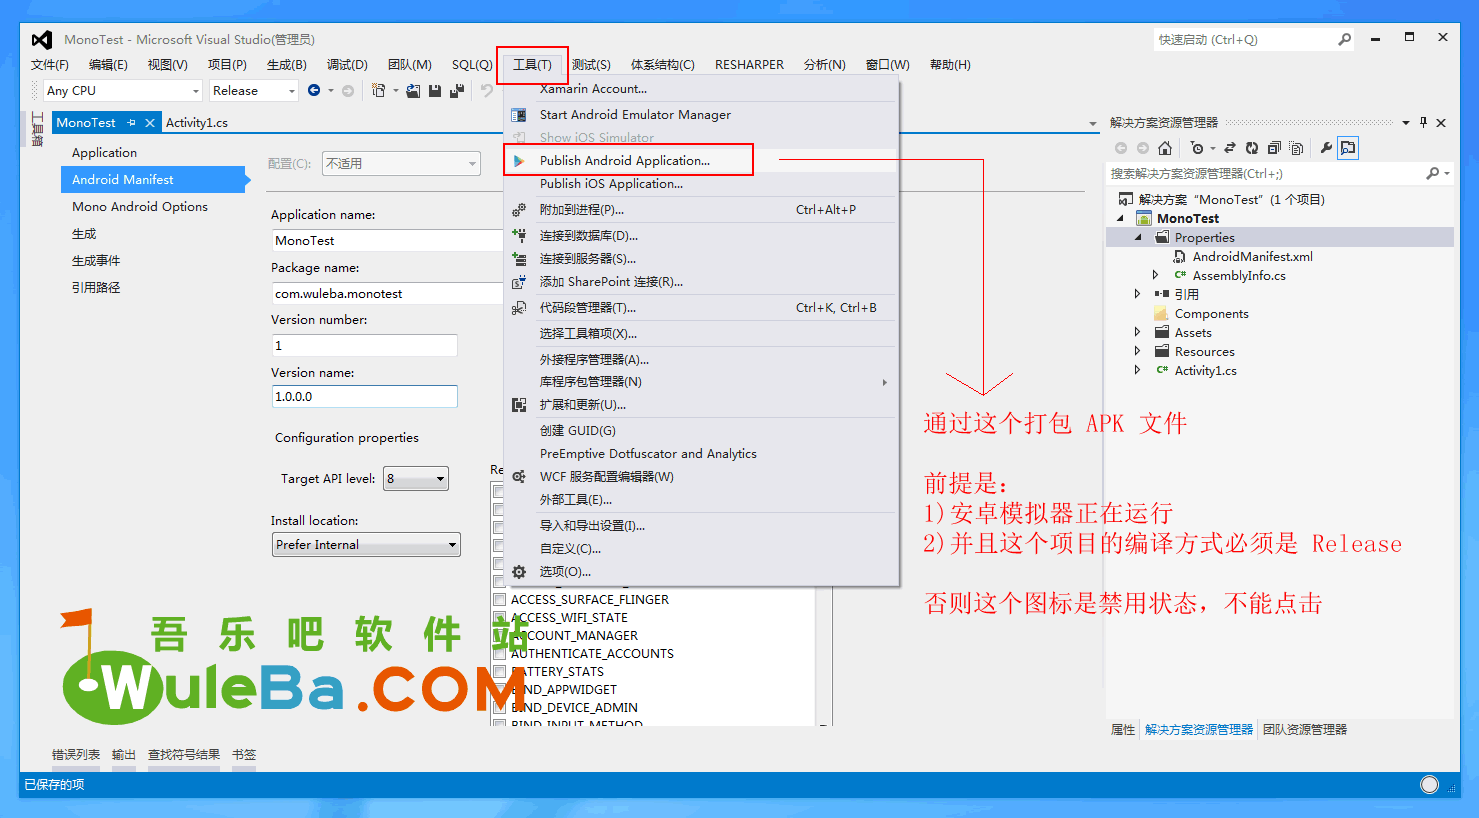Click the 扩展和更新 icon in menu

point(519,405)
